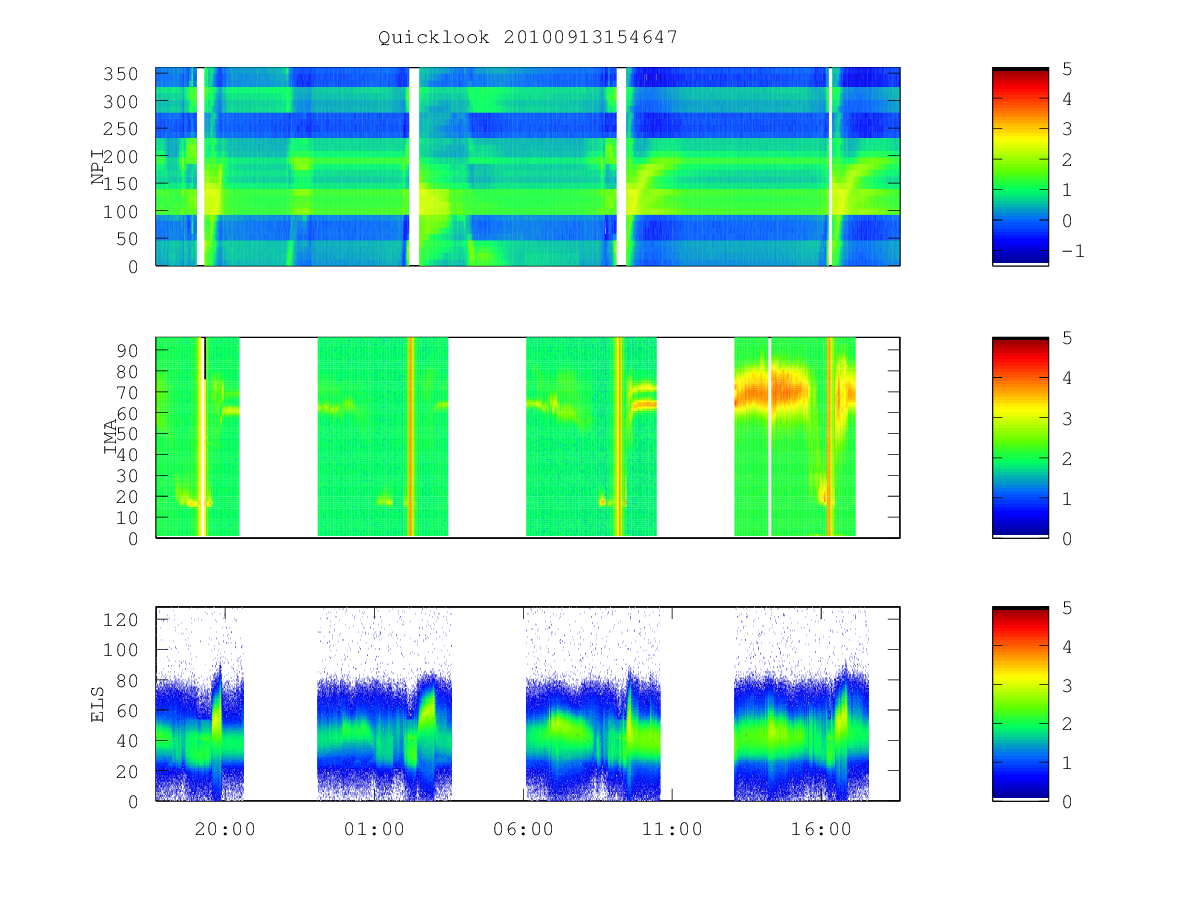
Task: Select the IMA panel color scale bar
Action: 1020,437
